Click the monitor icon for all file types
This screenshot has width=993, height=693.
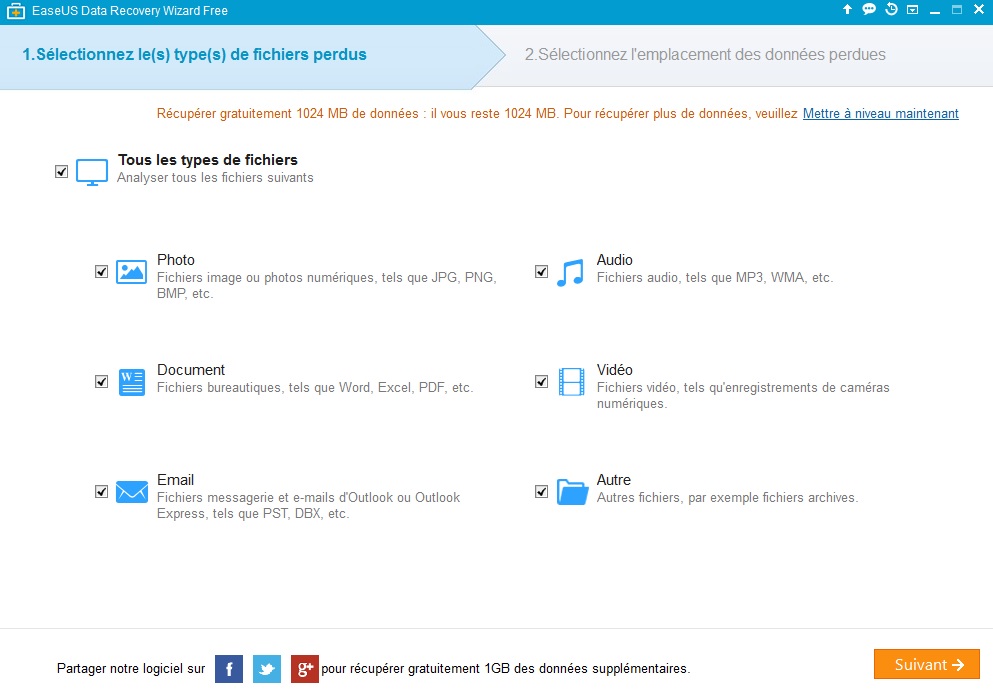92,172
